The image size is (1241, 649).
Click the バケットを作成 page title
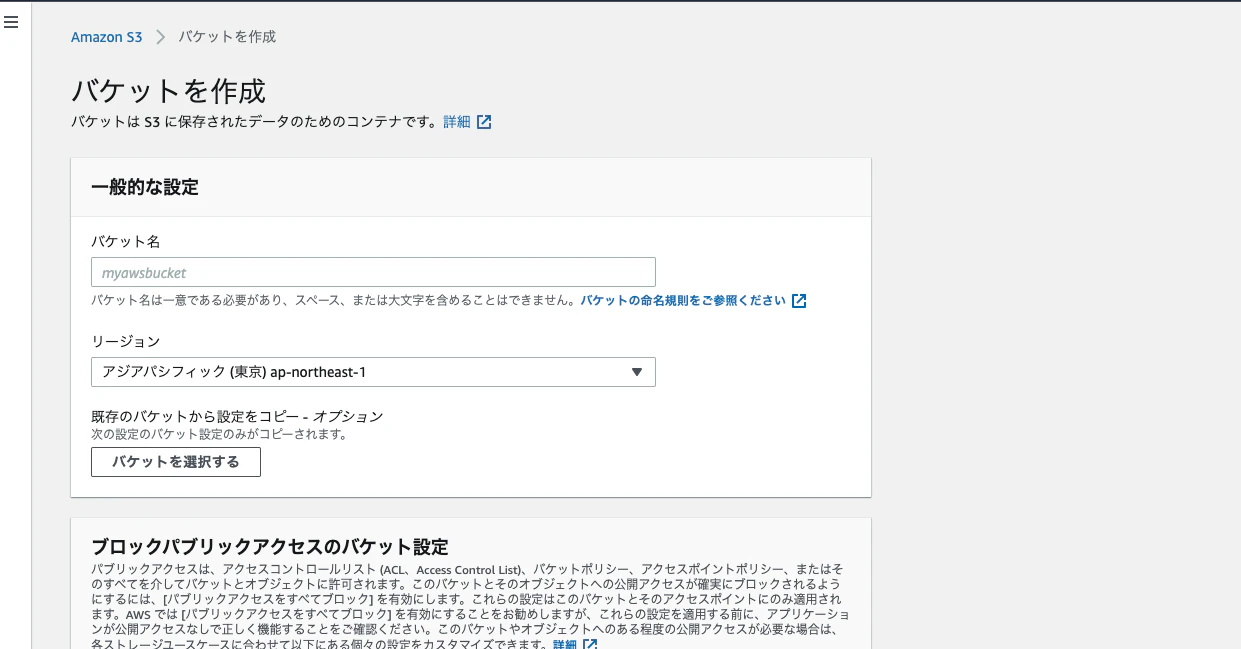168,91
